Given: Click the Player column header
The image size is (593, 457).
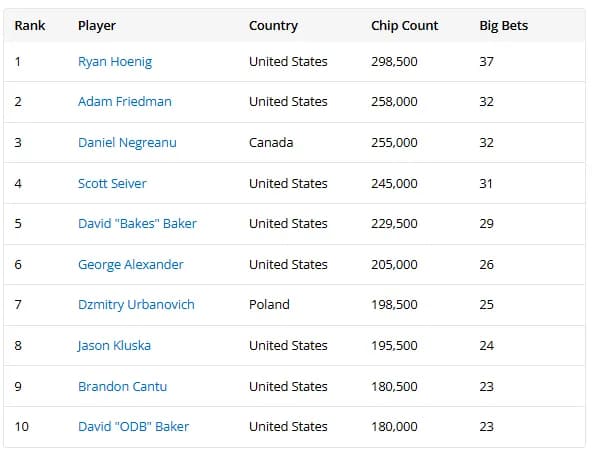Looking at the screenshot, I should (97, 26).
